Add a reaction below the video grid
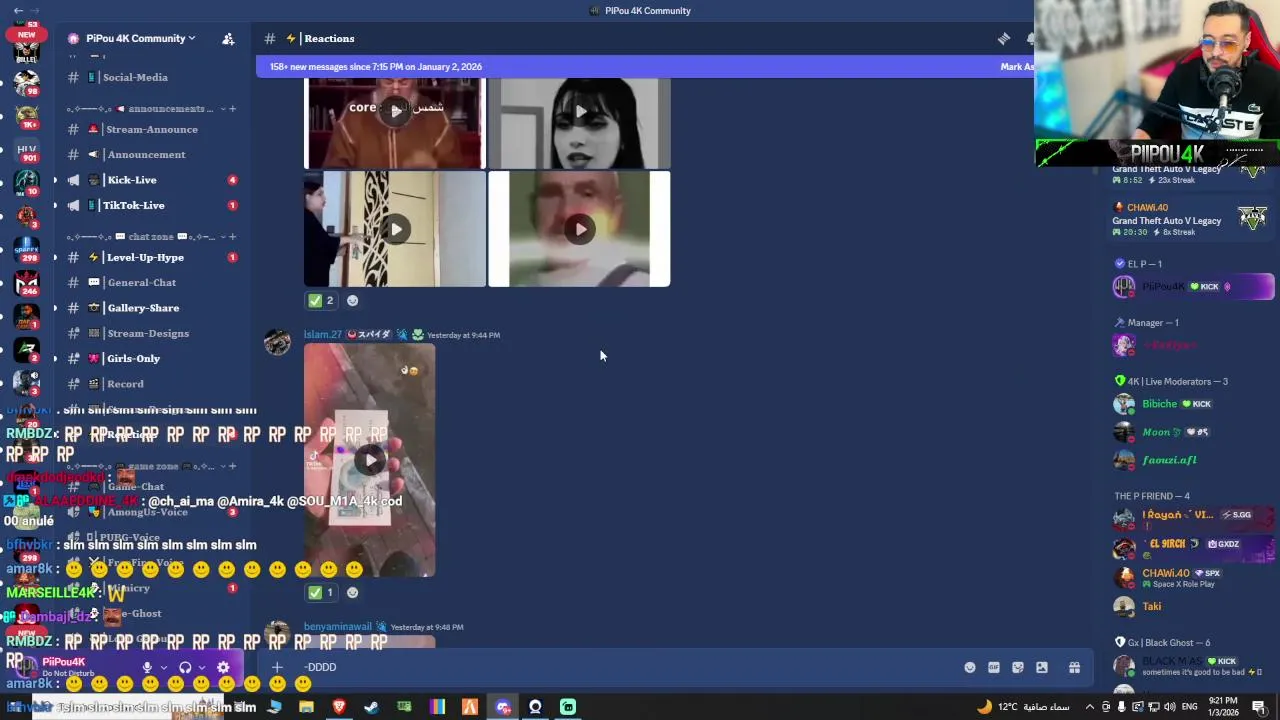Viewport: 1280px width, 720px height. click(352, 300)
